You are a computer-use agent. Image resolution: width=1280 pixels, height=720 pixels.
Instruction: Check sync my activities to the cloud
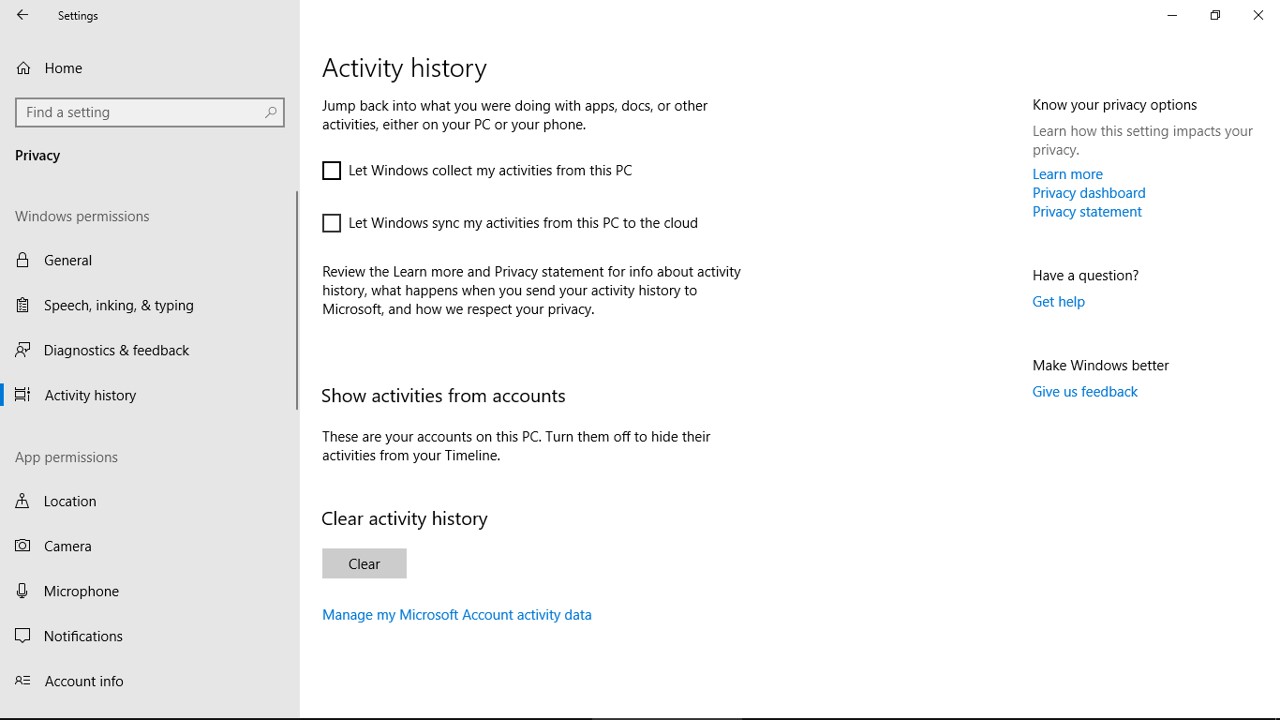[x=332, y=223]
